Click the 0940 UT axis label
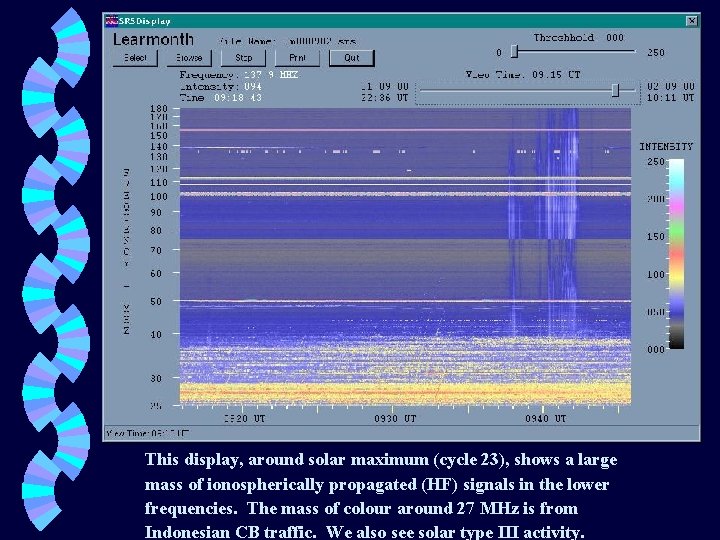 coord(546,419)
